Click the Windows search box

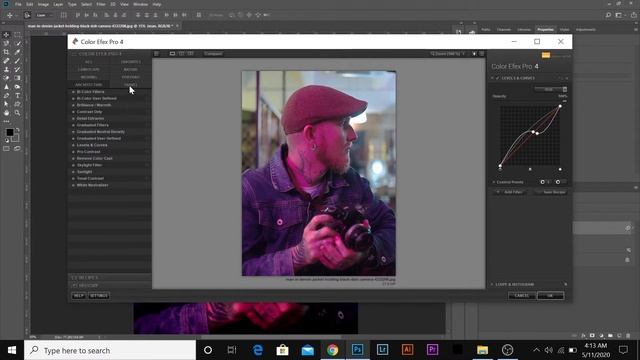click(110, 350)
